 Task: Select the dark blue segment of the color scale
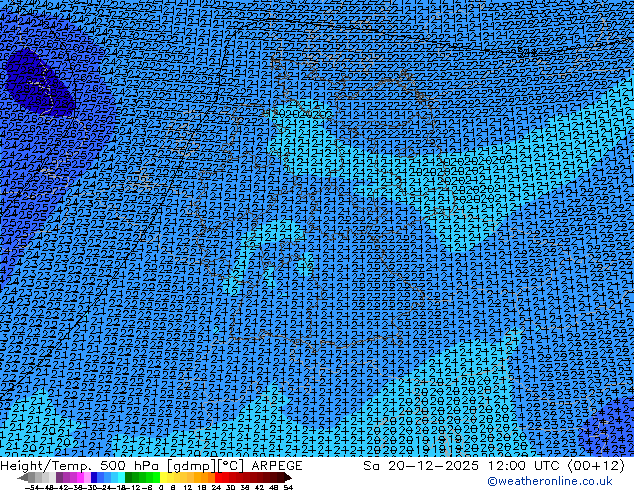click(x=94, y=478)
